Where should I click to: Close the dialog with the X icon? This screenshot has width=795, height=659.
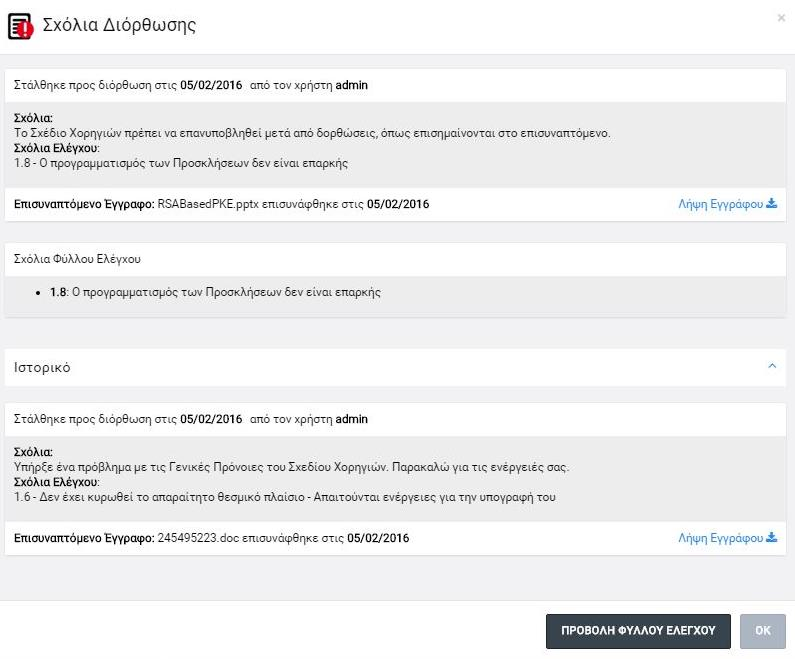[781, 18]
